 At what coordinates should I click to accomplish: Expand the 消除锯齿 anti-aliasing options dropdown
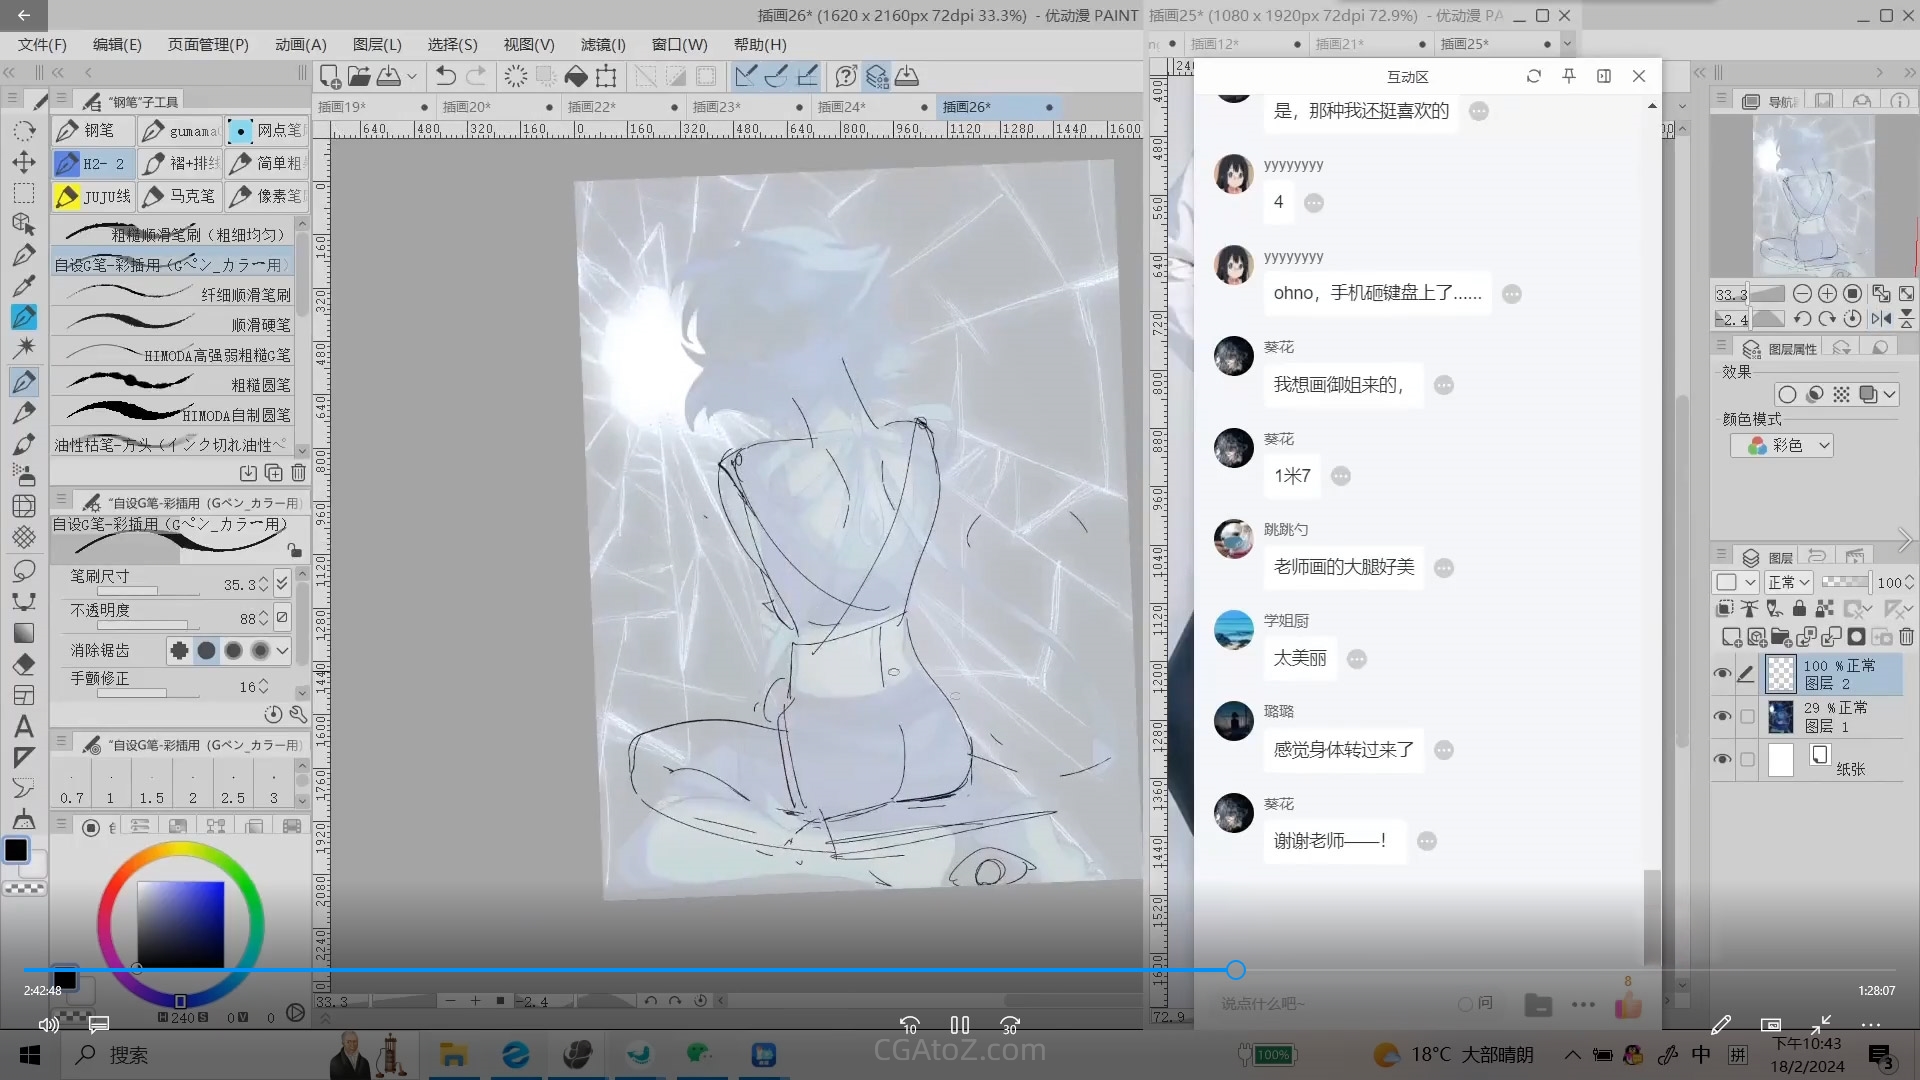click(283, 651)
